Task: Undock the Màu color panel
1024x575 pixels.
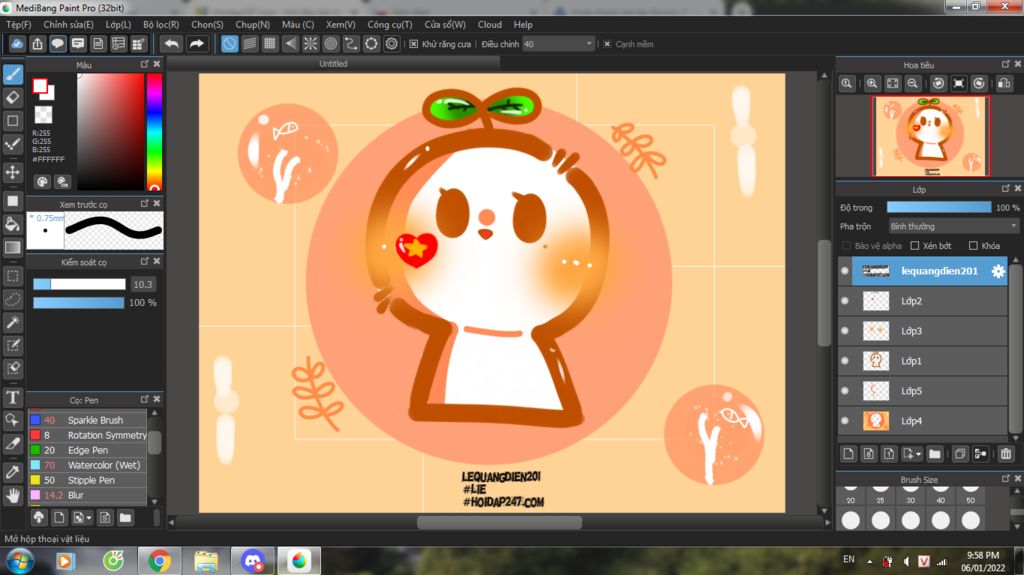Action: point(144,64)
